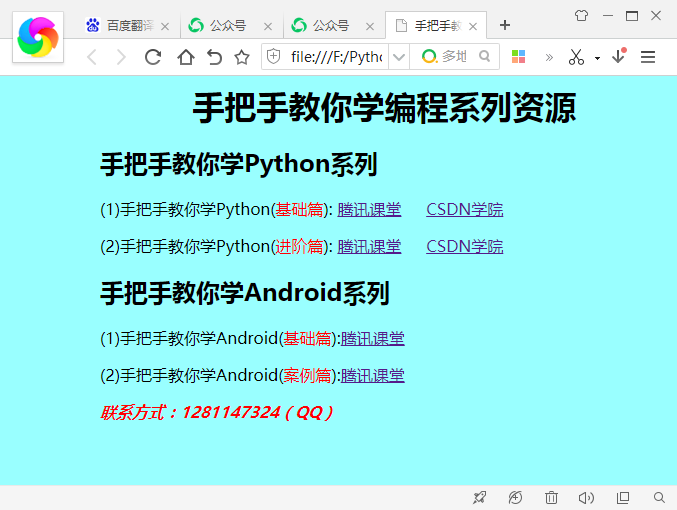Click the trash can icon in status bar
Image resolution: width=677 pixels, height=510 pixels.
[x=551, y=498]
